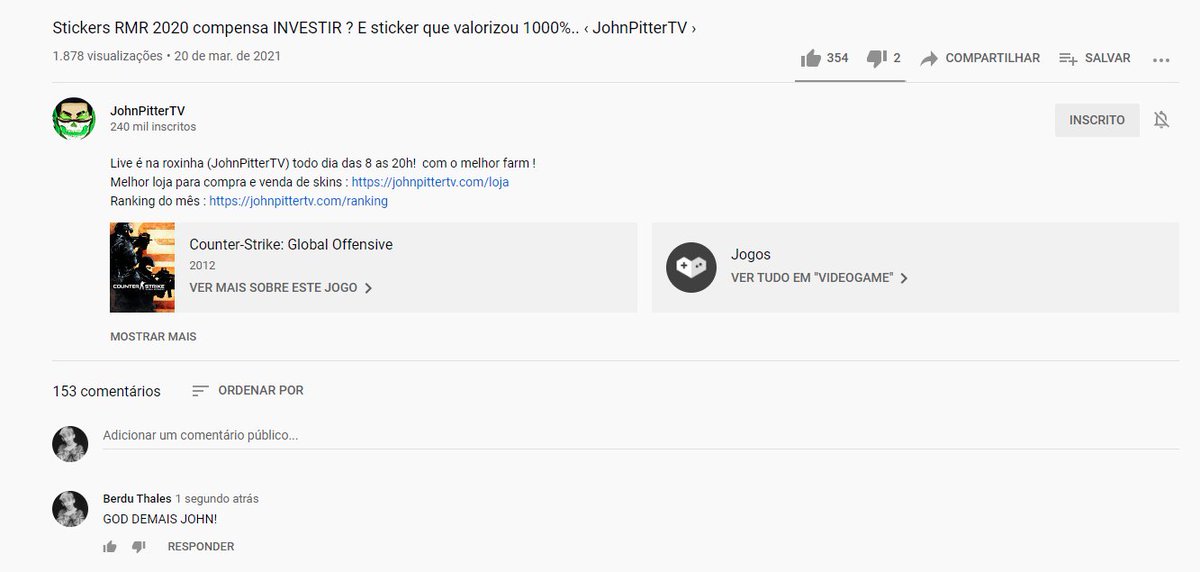The height and width of the screenshot is (572, 1200).
Task: Select the GOD DEMAIS JOHN! comment text
Action: point(160,519)
